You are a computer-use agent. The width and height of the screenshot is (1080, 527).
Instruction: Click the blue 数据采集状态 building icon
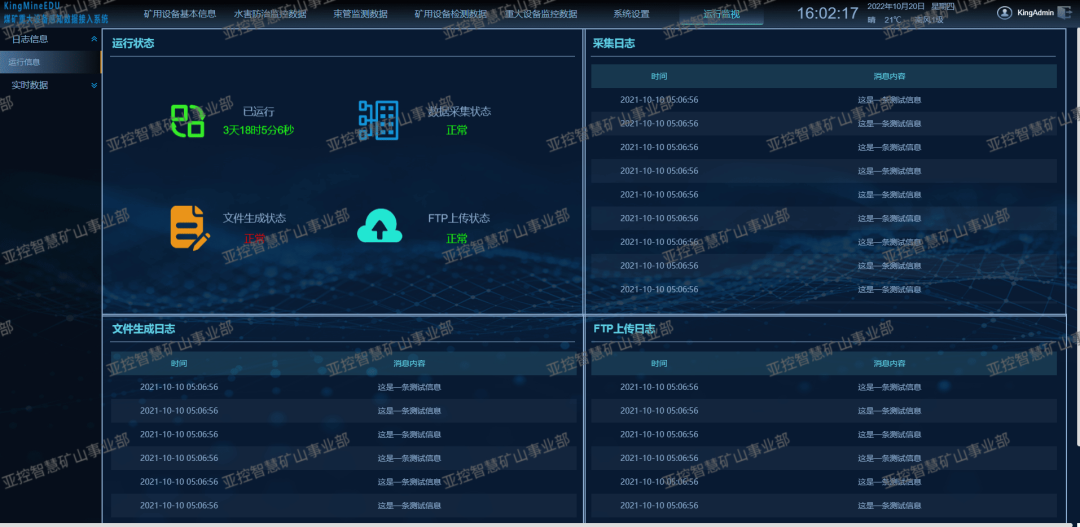[378, 121]
